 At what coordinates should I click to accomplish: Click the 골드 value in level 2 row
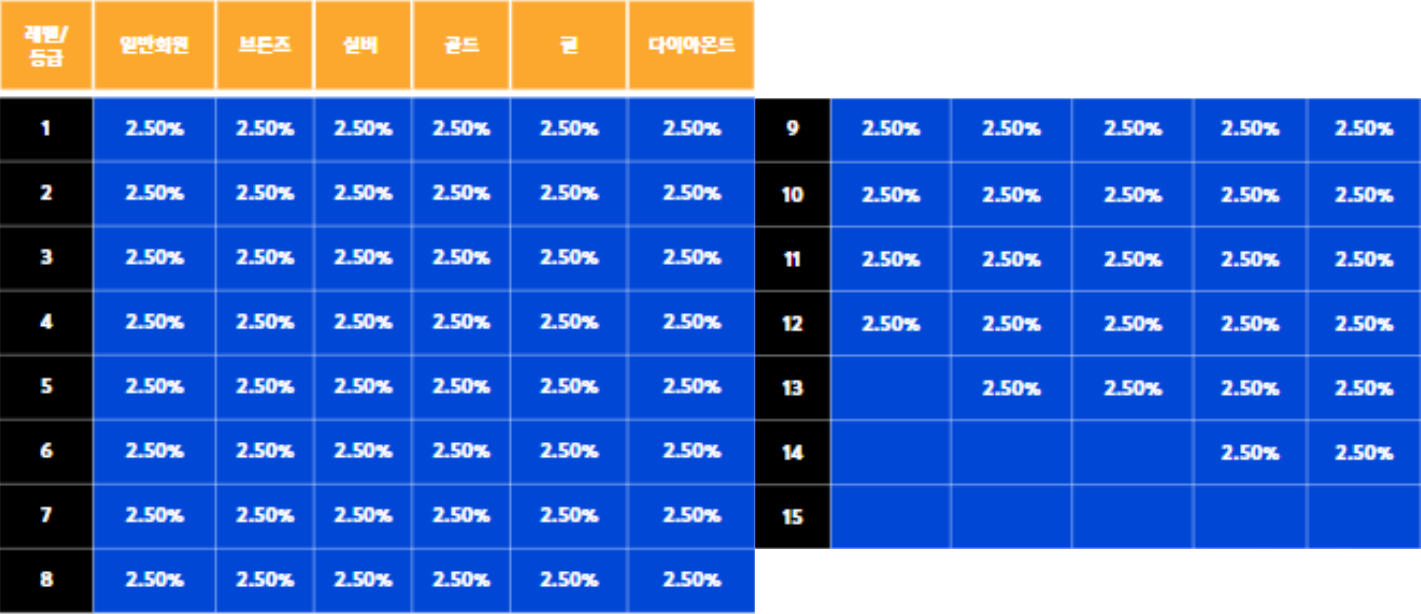tap(461, 193)
